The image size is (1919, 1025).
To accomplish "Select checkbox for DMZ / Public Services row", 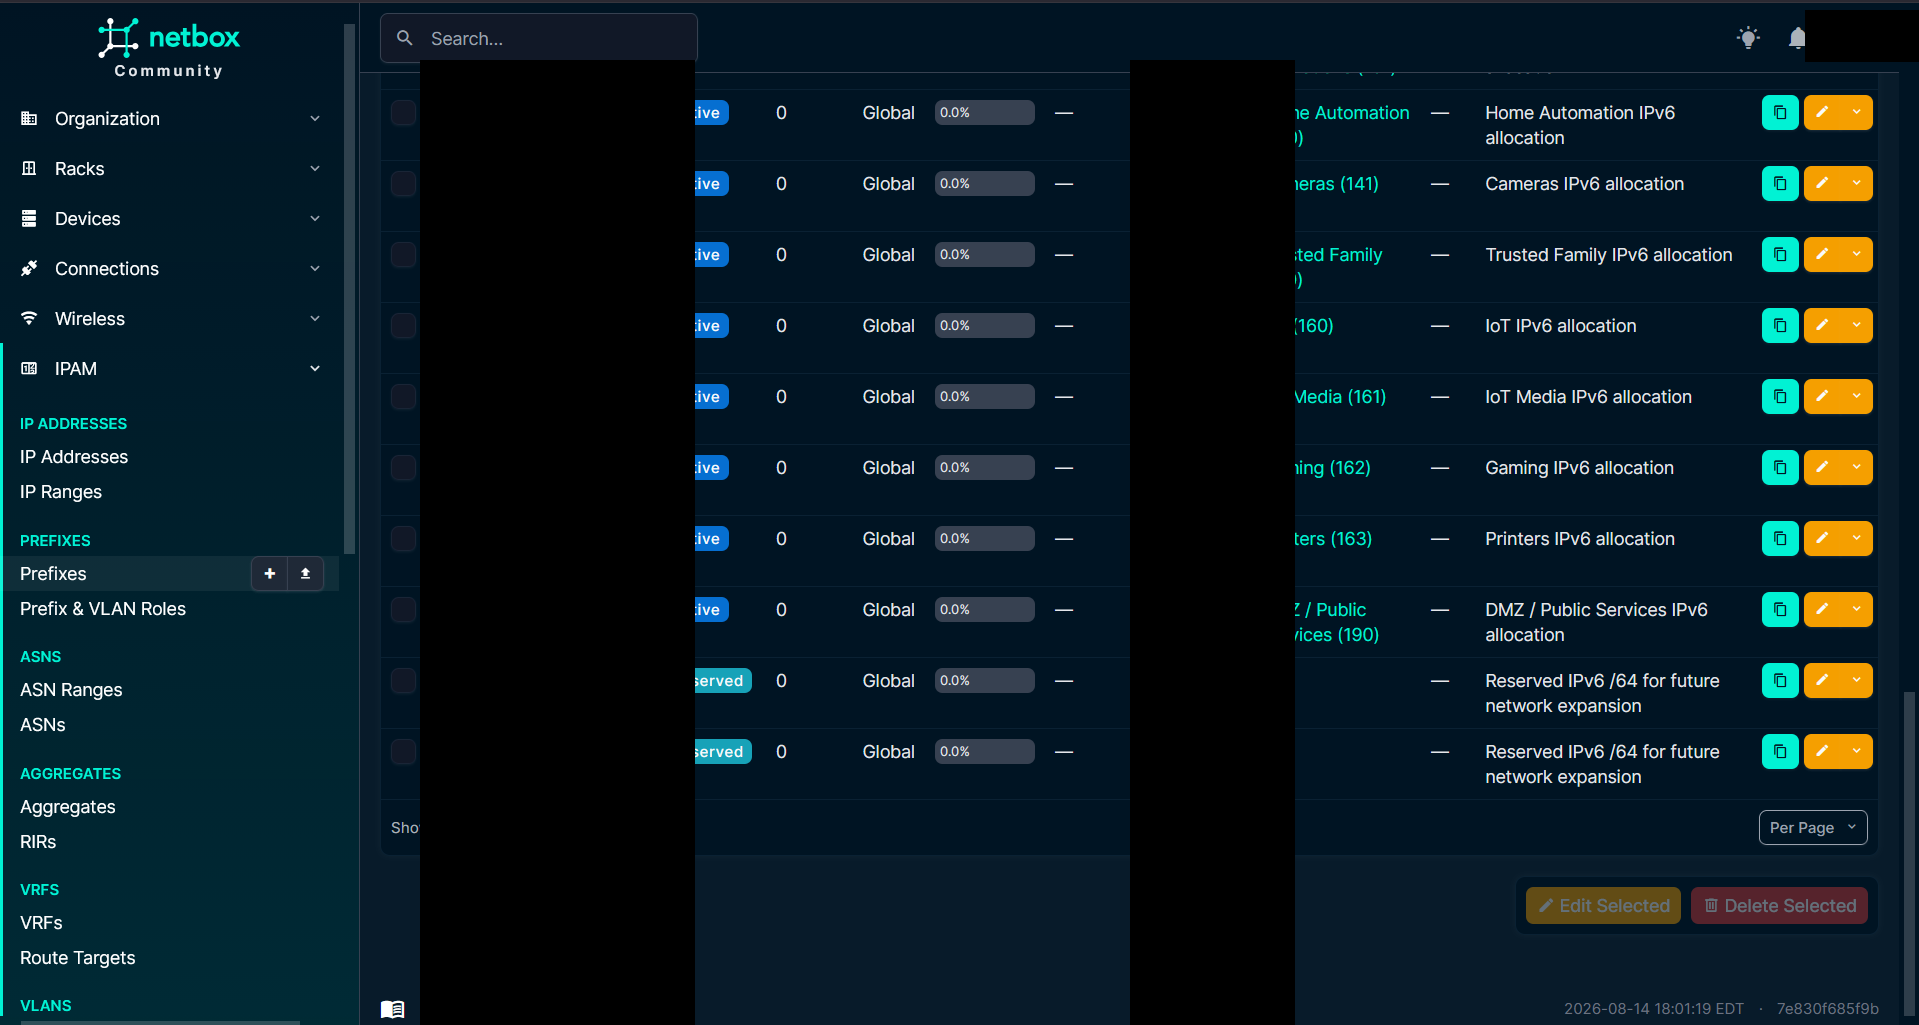I will tap(403, 610).
